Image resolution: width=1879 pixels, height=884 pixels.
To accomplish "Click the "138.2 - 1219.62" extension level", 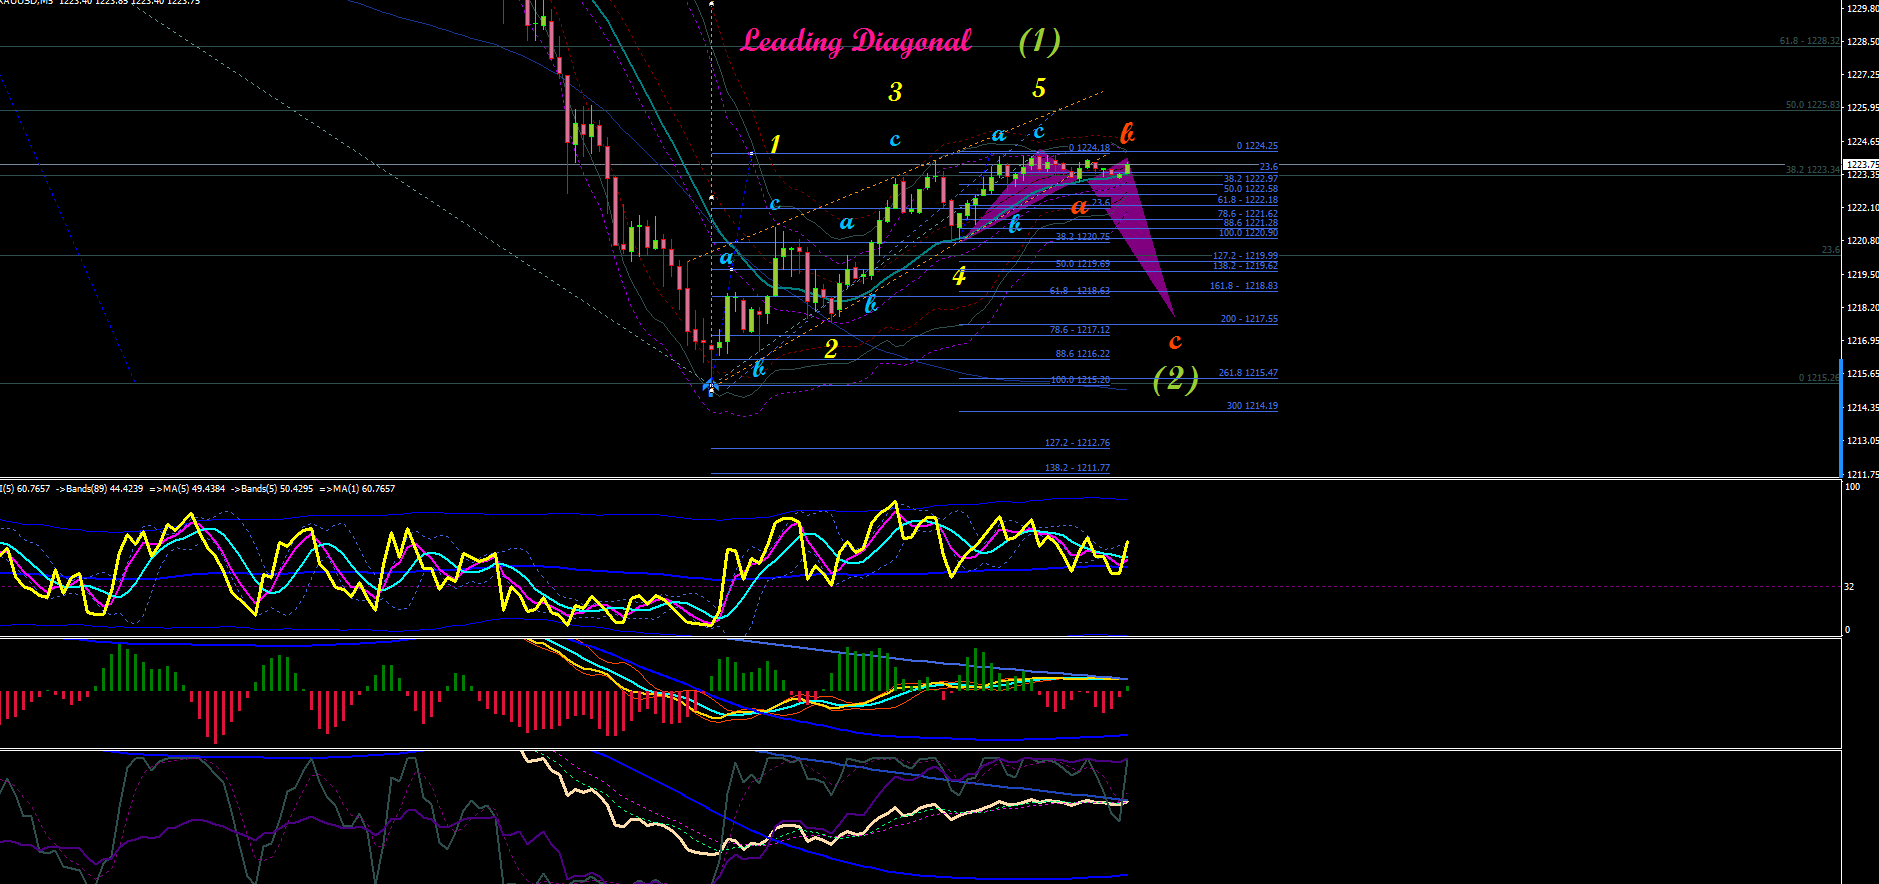I will point(1245,266).
